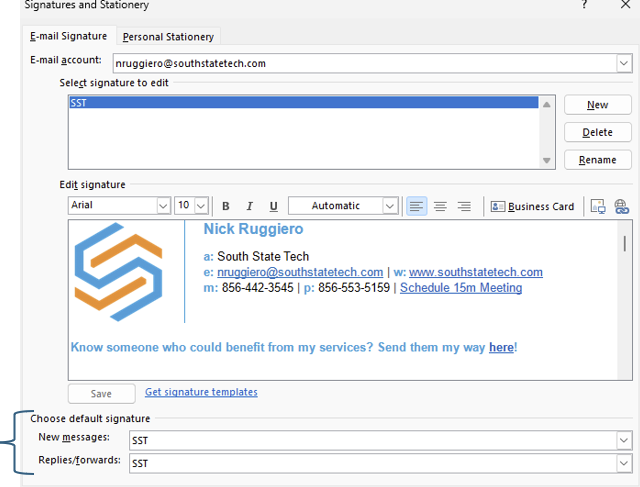Open the Get signature templates link
Image resolution: width=640 pixels, height=487 pixels.
point(201,392)
